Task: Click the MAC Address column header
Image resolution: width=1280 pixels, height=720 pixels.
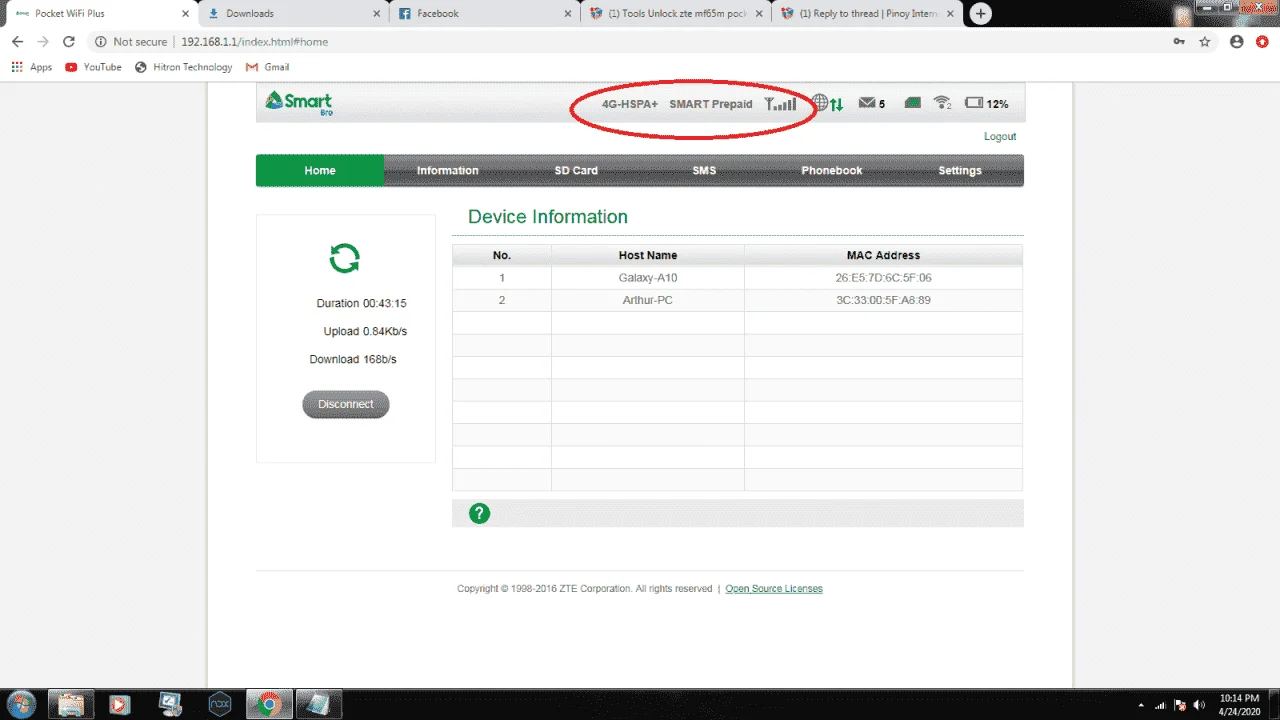Action: (x=884, y=255)
